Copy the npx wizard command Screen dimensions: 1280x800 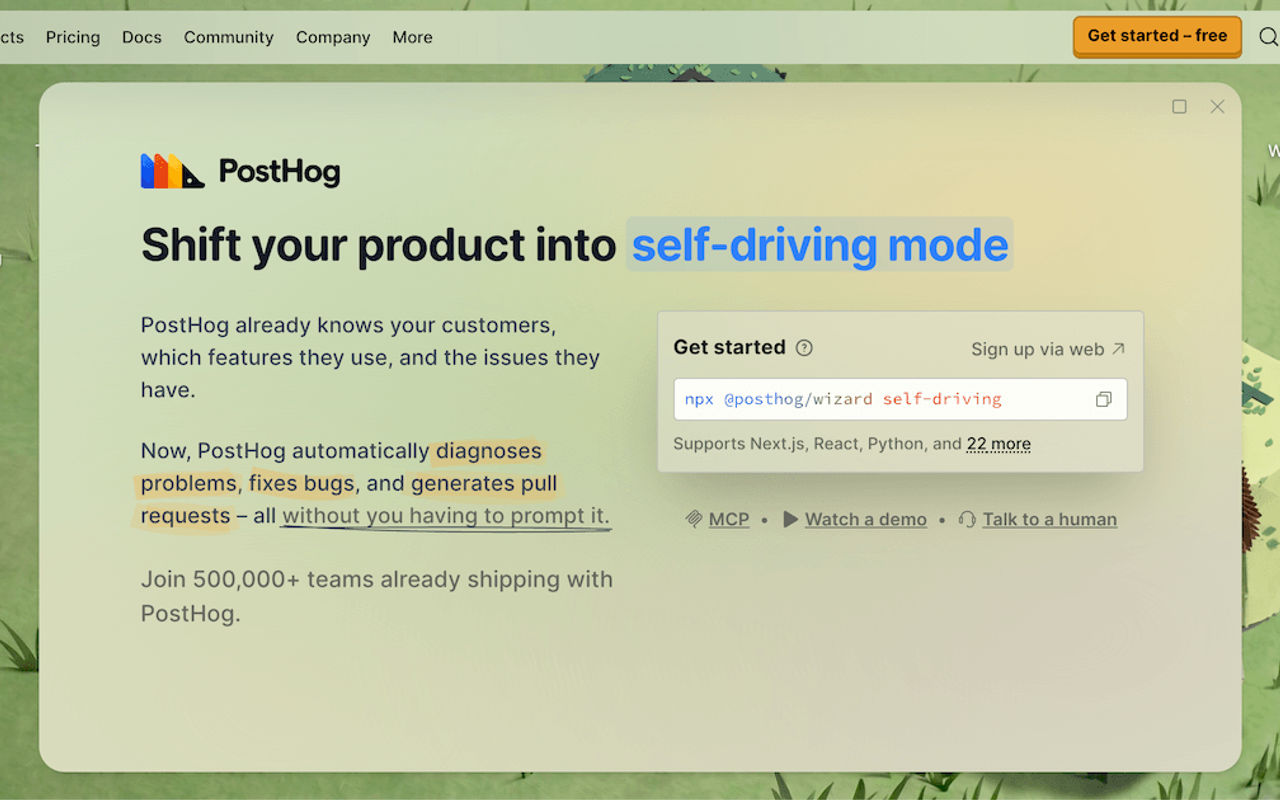(1103, 399)
